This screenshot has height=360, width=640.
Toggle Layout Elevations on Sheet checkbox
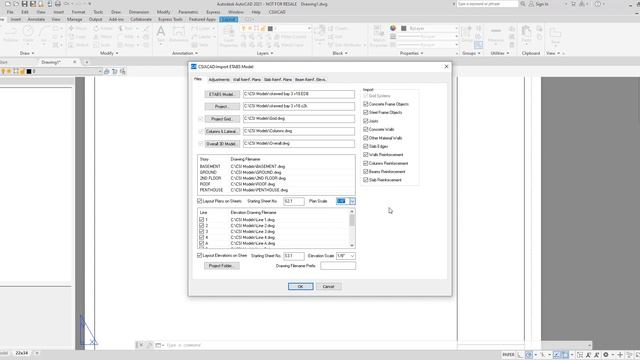(x=200, y=256)
